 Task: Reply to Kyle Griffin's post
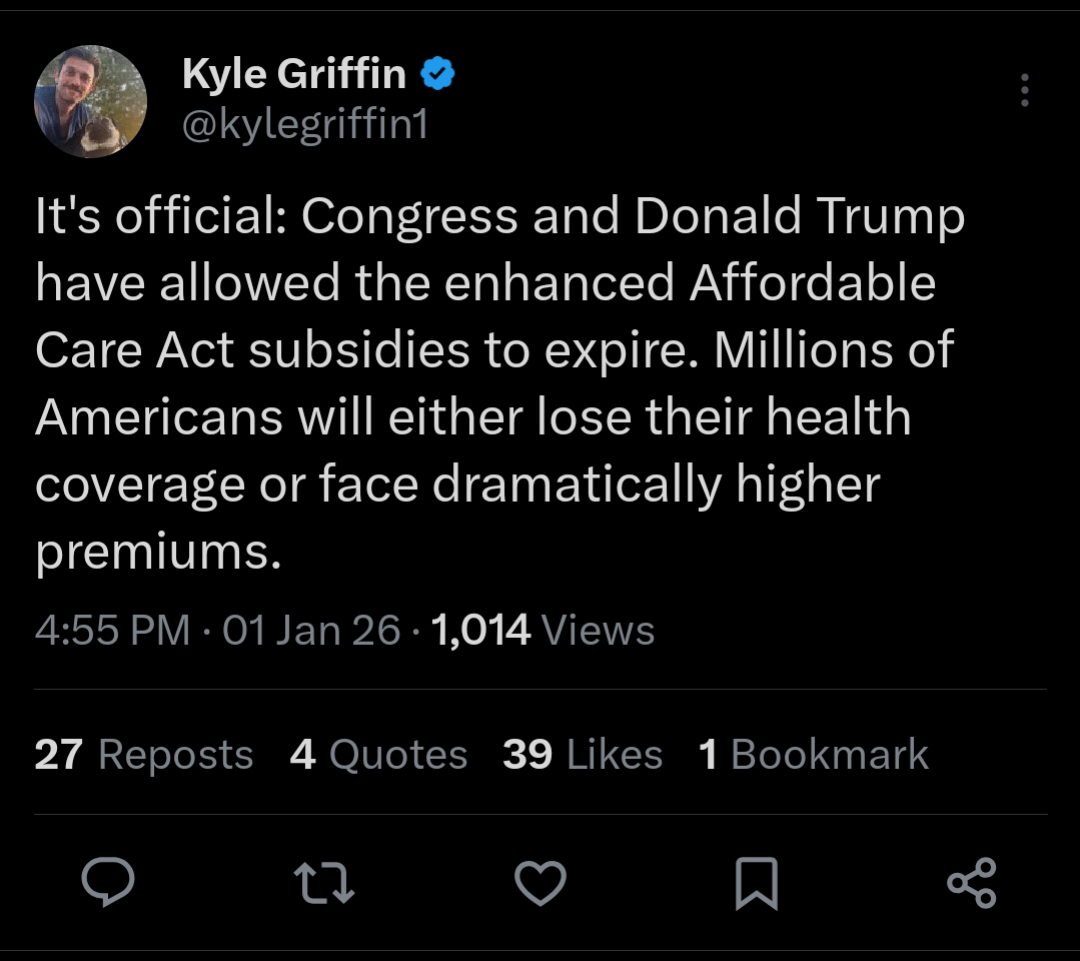(108, 882)
